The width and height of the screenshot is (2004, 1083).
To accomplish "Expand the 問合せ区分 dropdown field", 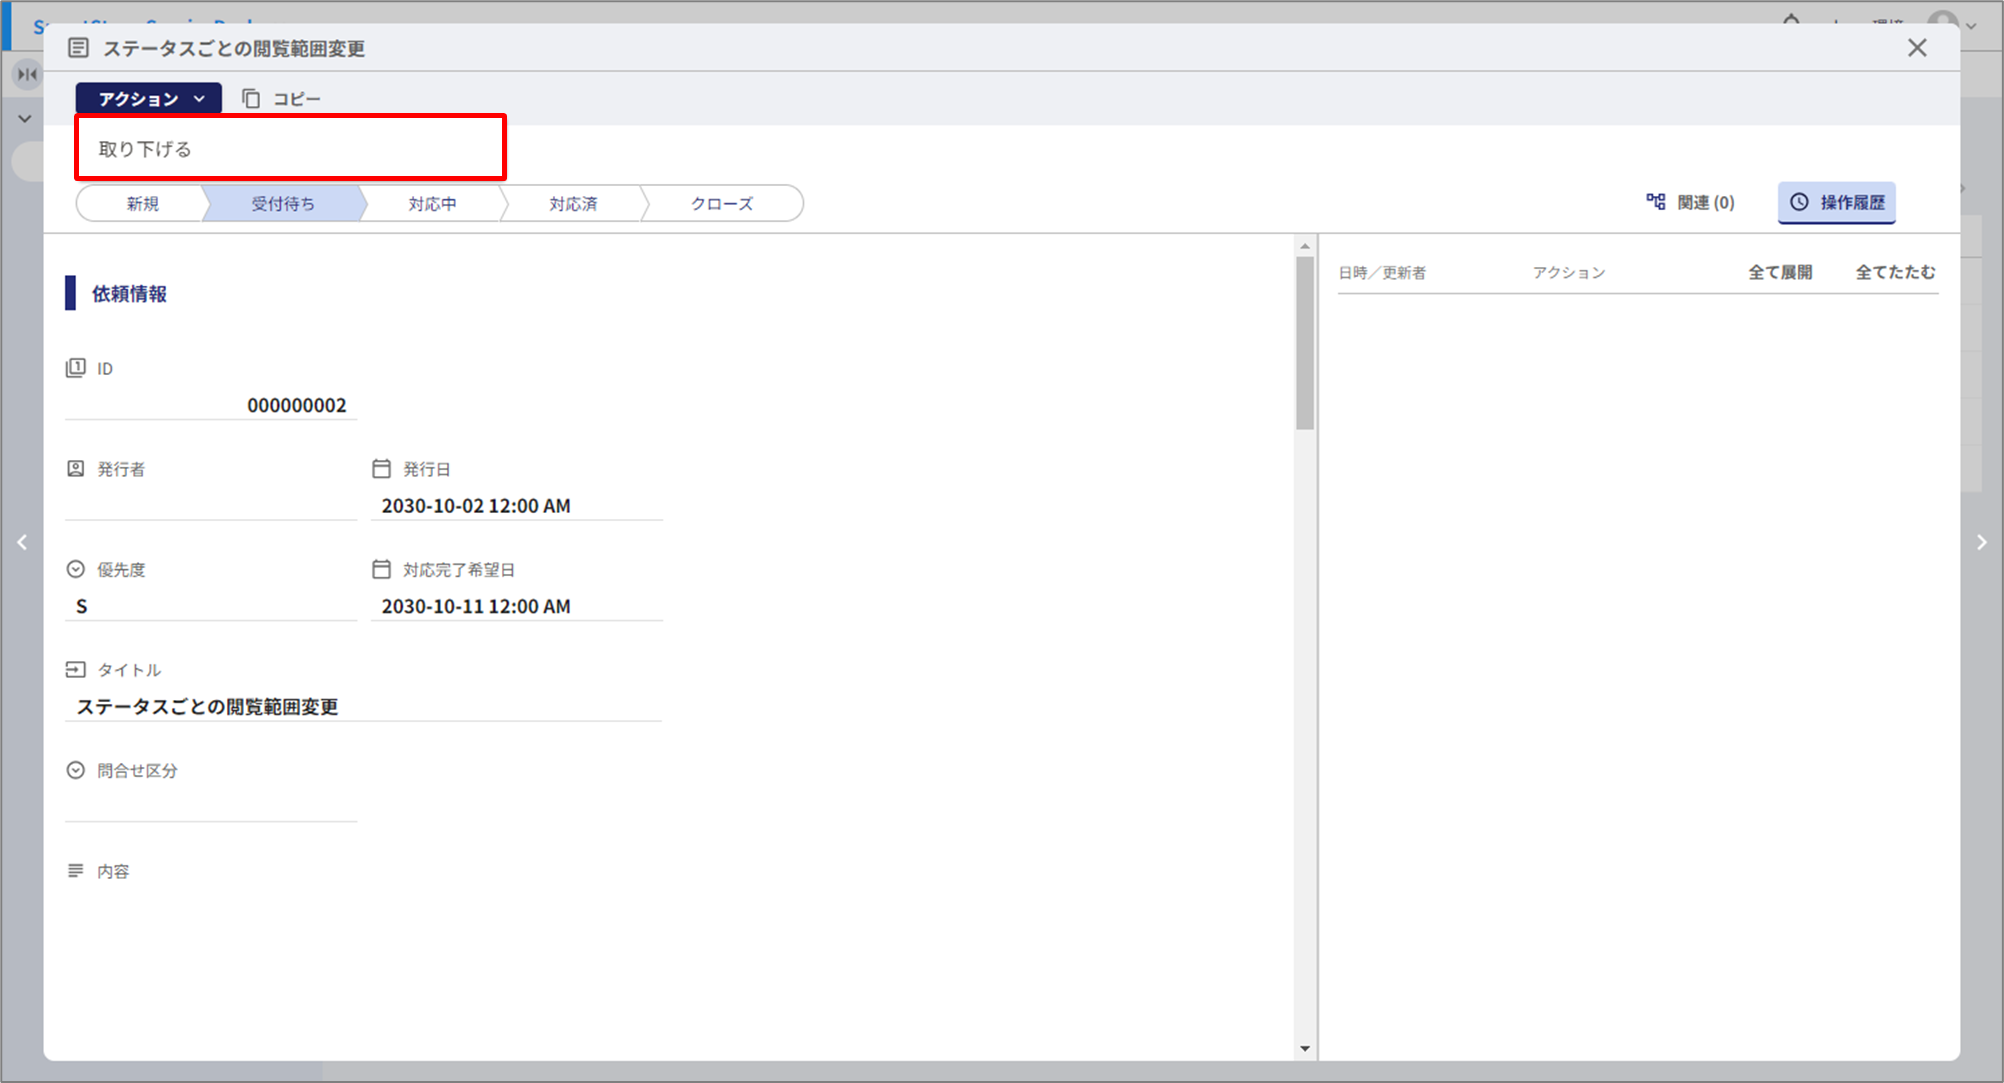I will [210, 806].
